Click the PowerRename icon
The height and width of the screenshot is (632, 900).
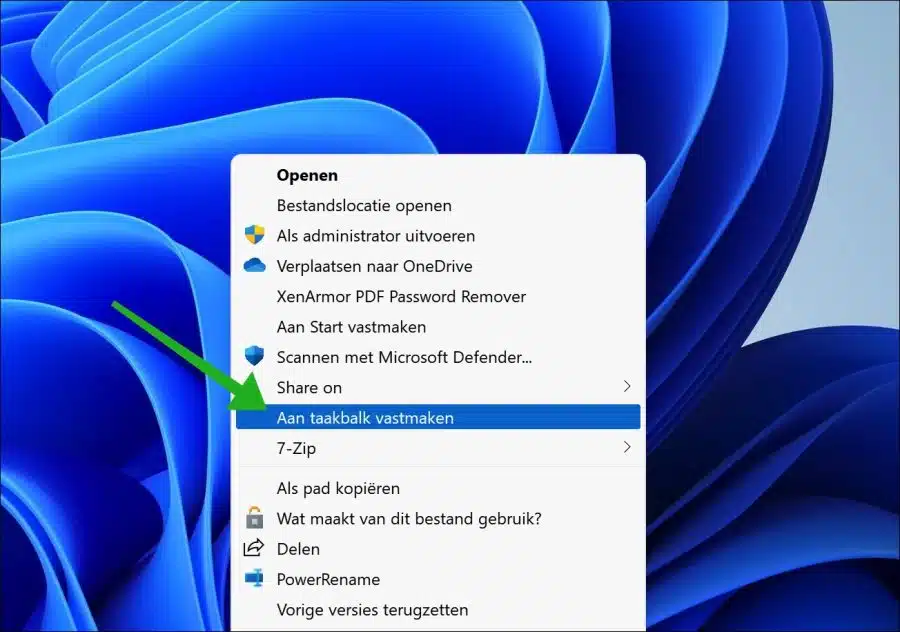254,579
